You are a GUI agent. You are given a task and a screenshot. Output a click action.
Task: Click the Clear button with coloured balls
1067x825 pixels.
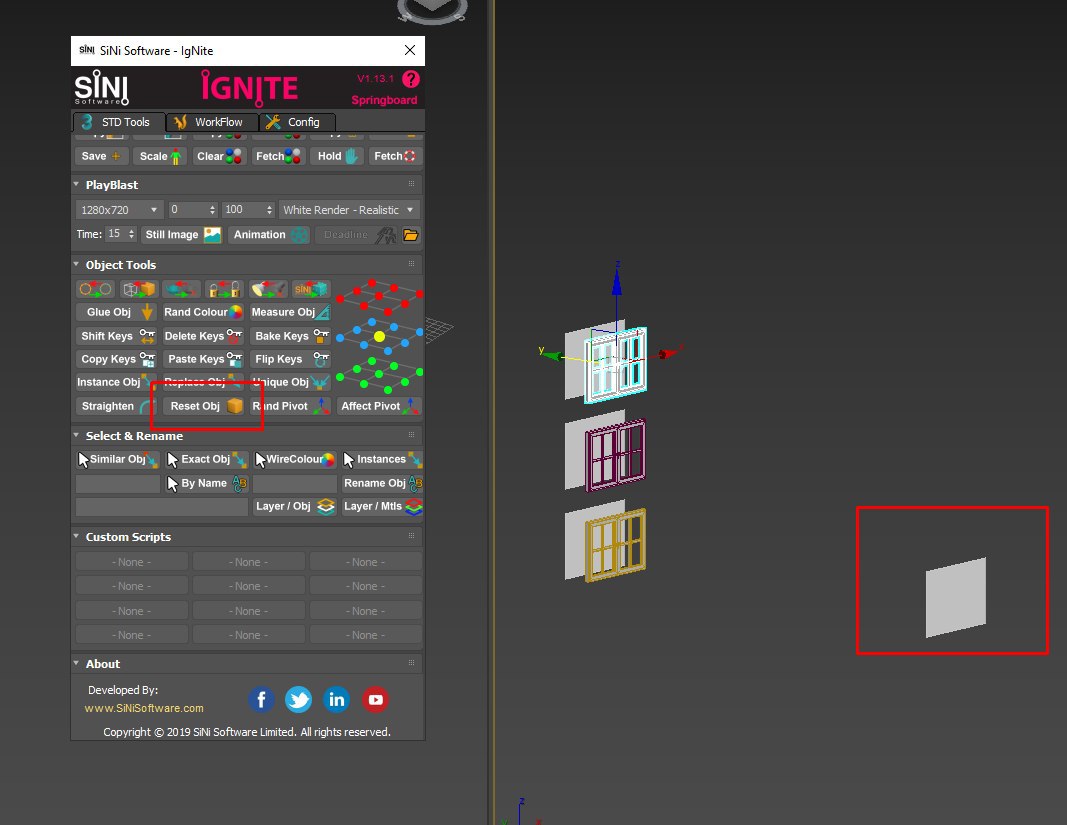218,156
